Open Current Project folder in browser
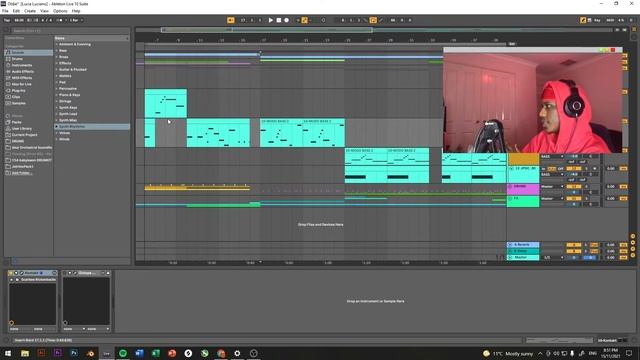Screen dimensions: 640x360 click(x=29, y=135)
